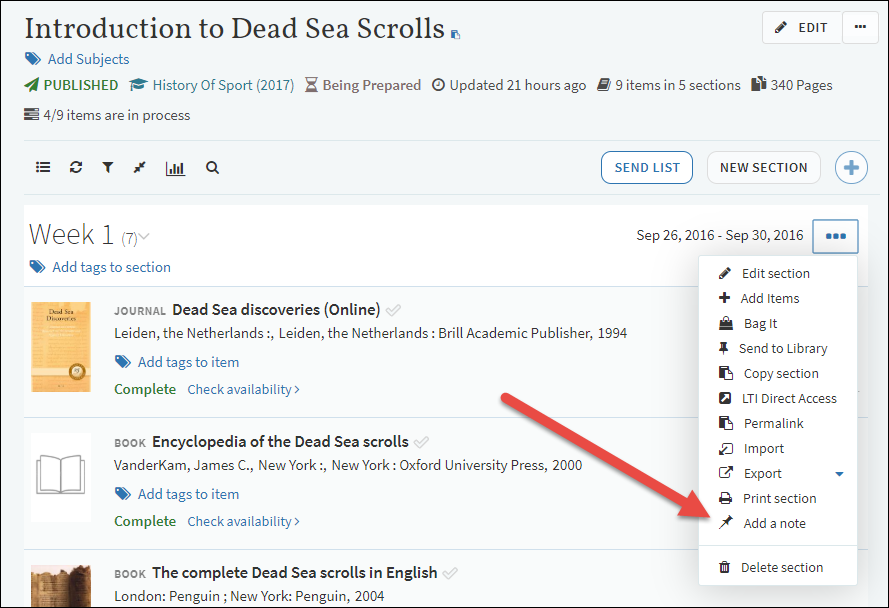Click the Add Subjects link
Image resolution: width=889 pixels, height=608 pixels.
pos(88,59)
